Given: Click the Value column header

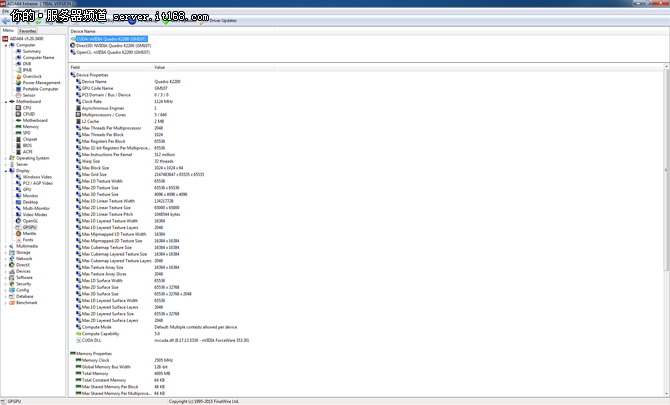Looking at the screenshot, I should (213, 67).
